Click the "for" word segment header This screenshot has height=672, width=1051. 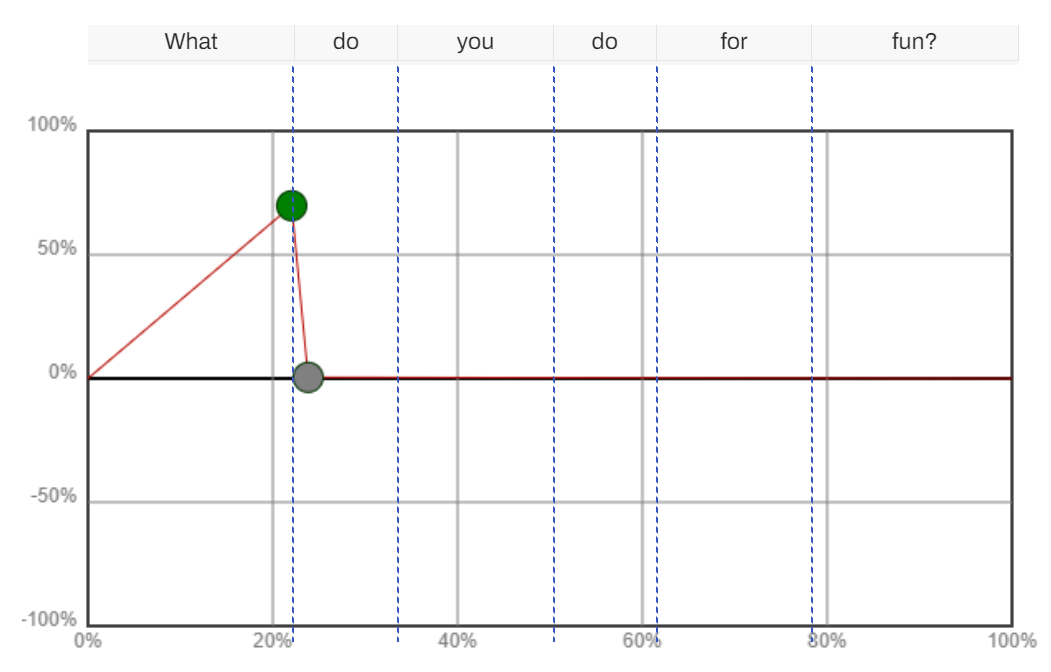click(x=734, y=42)
